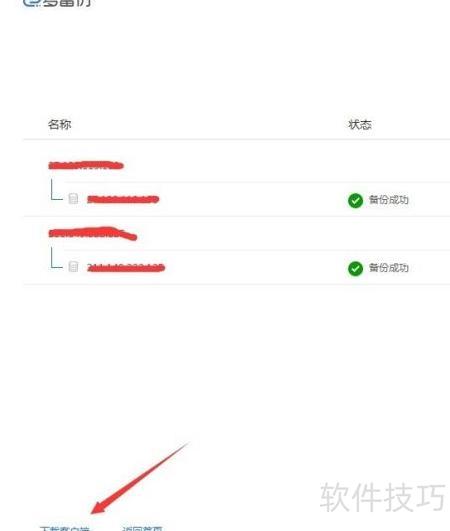
Task: Click the first file's document icon
Action: pos(73,198)
